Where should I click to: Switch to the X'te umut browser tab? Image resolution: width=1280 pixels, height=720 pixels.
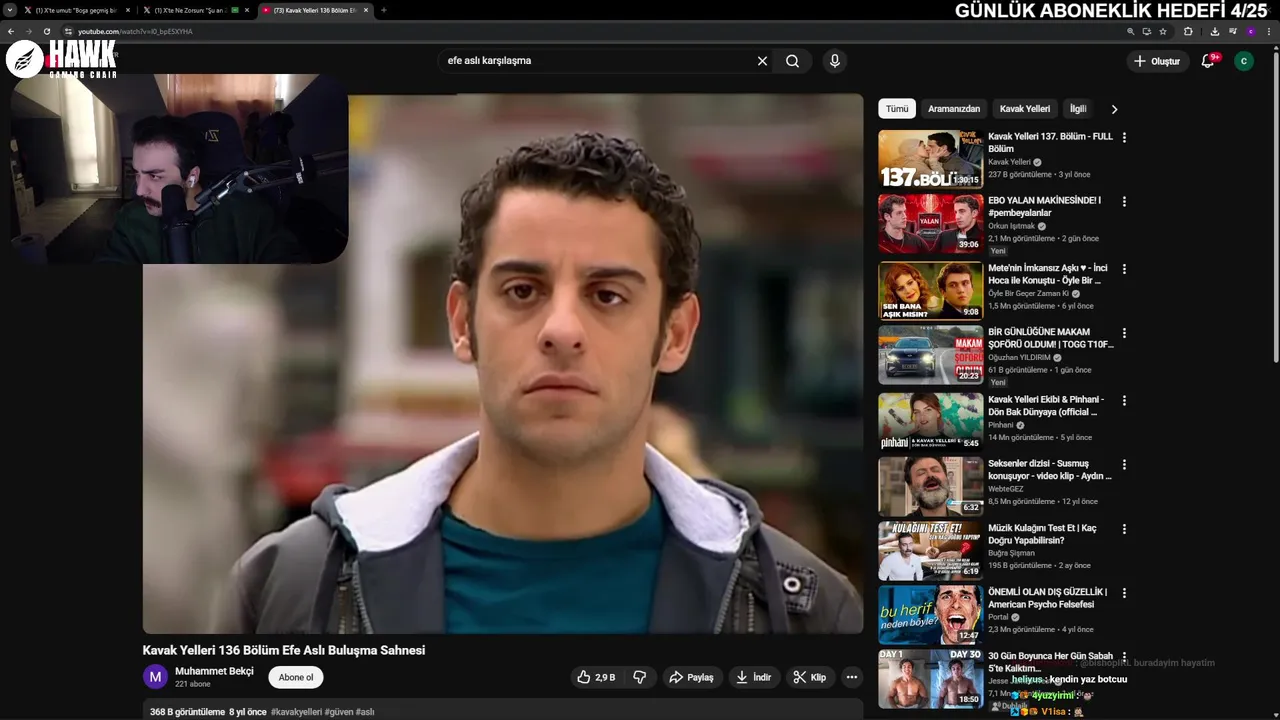tap(76, 10)
